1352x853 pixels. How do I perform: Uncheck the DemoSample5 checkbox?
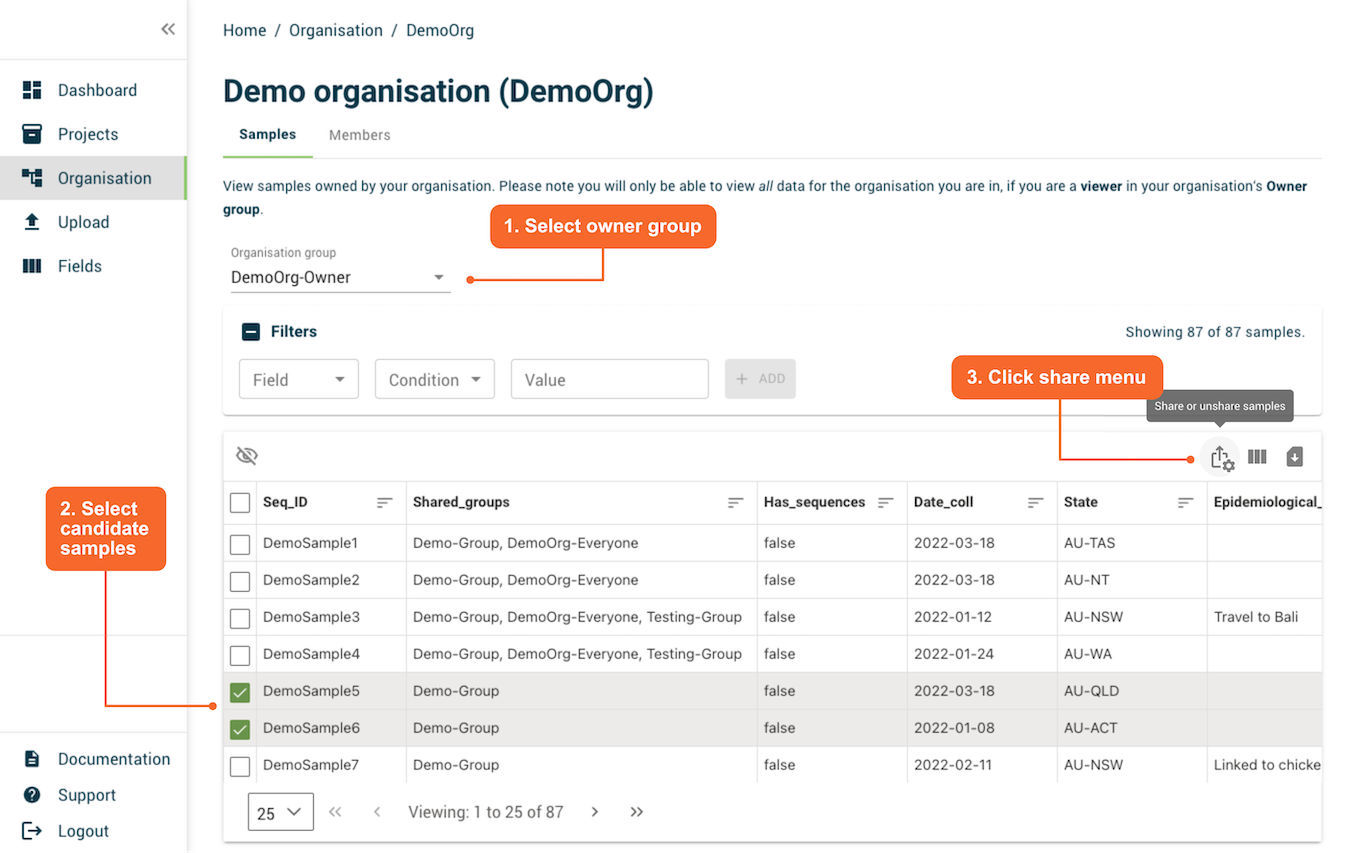tap(239, 690)
